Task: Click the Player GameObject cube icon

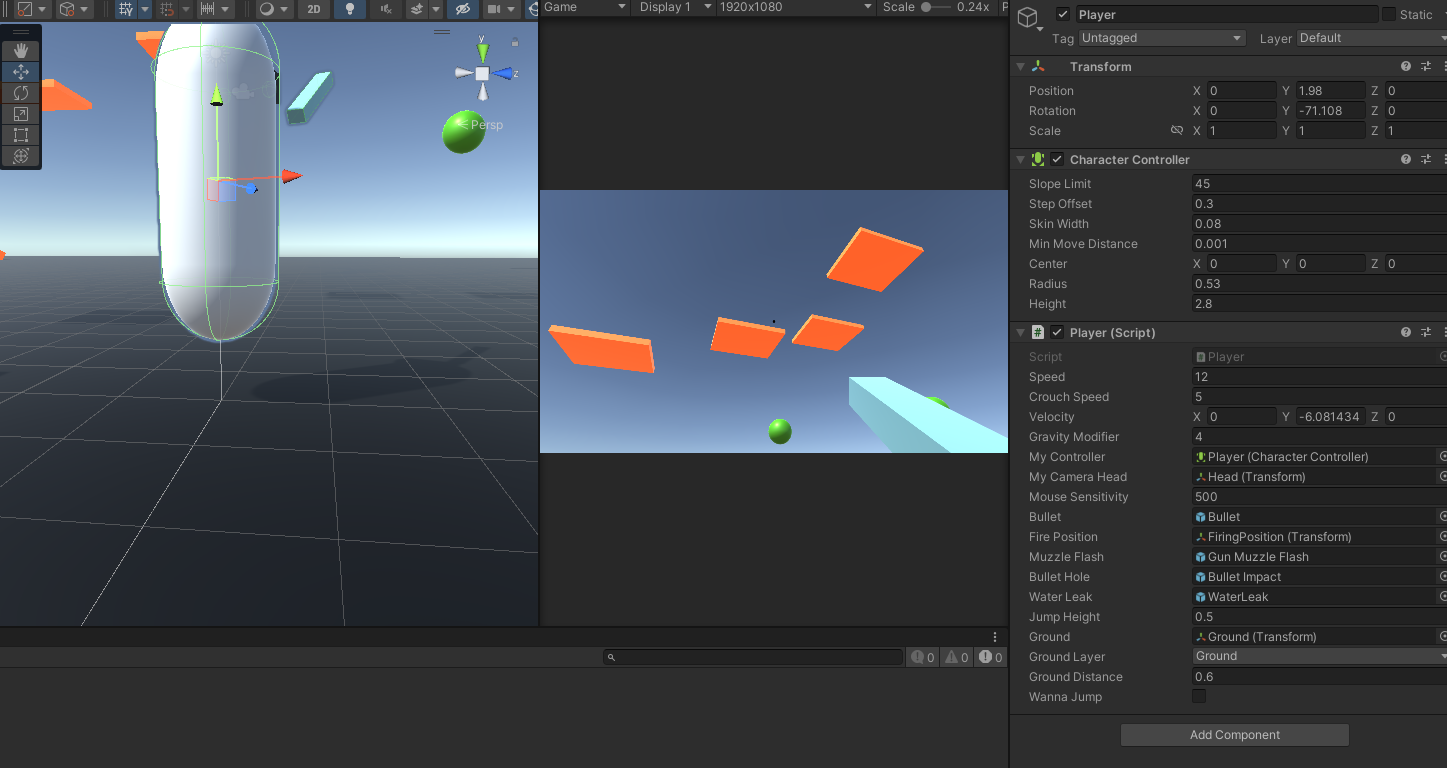Action: (x=1028, y=17)
